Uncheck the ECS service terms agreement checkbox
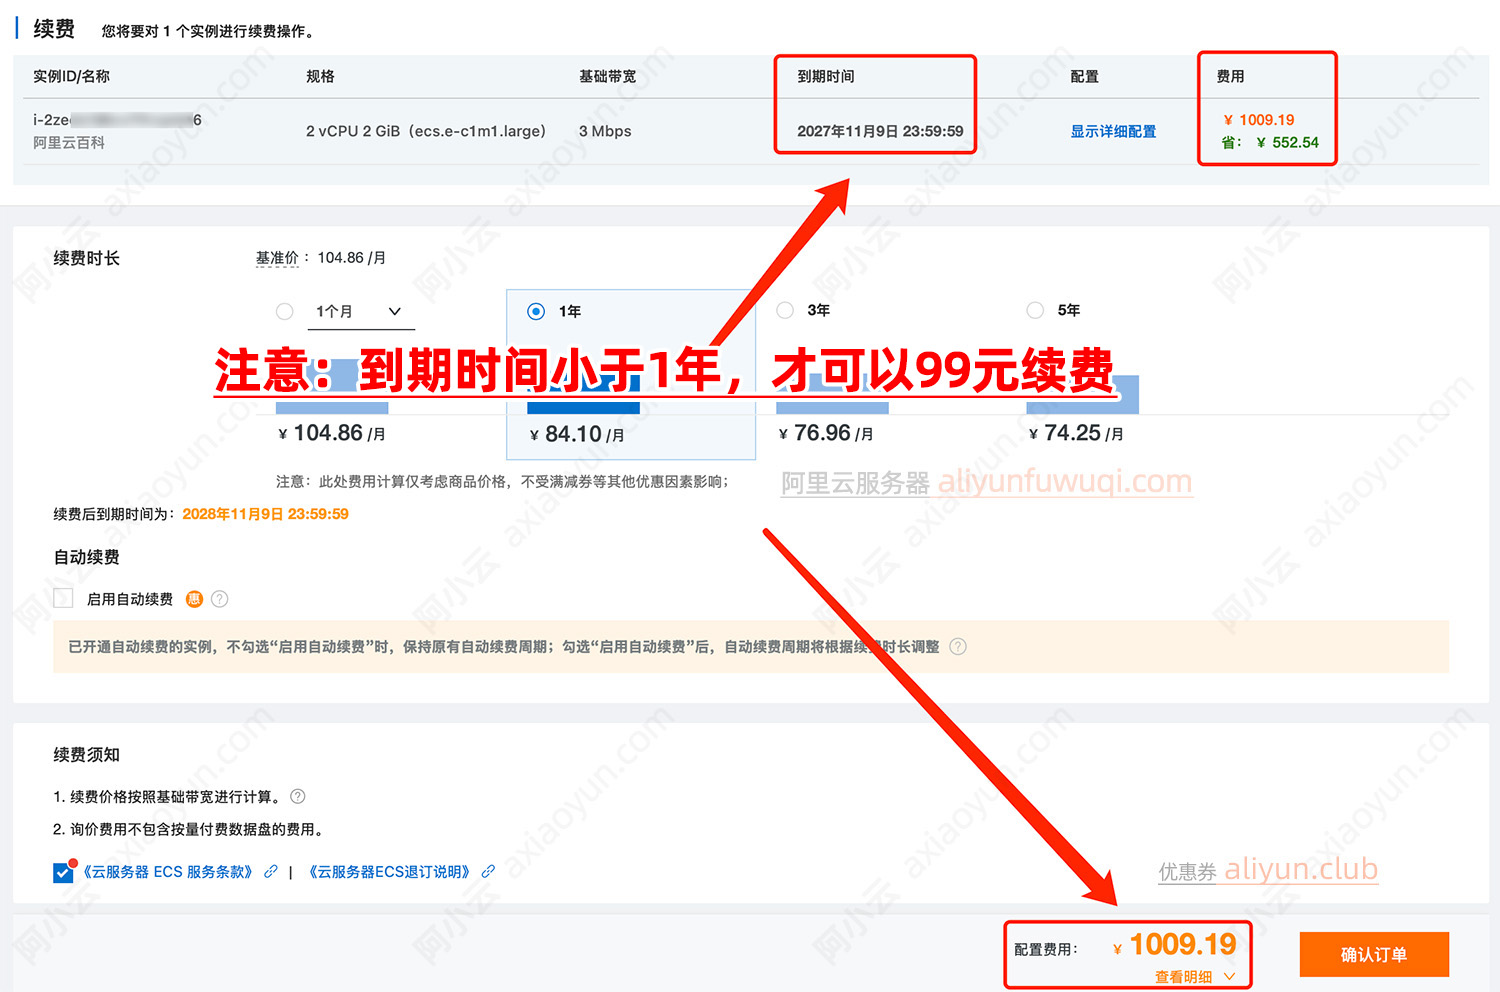 [x=63, y=872]
